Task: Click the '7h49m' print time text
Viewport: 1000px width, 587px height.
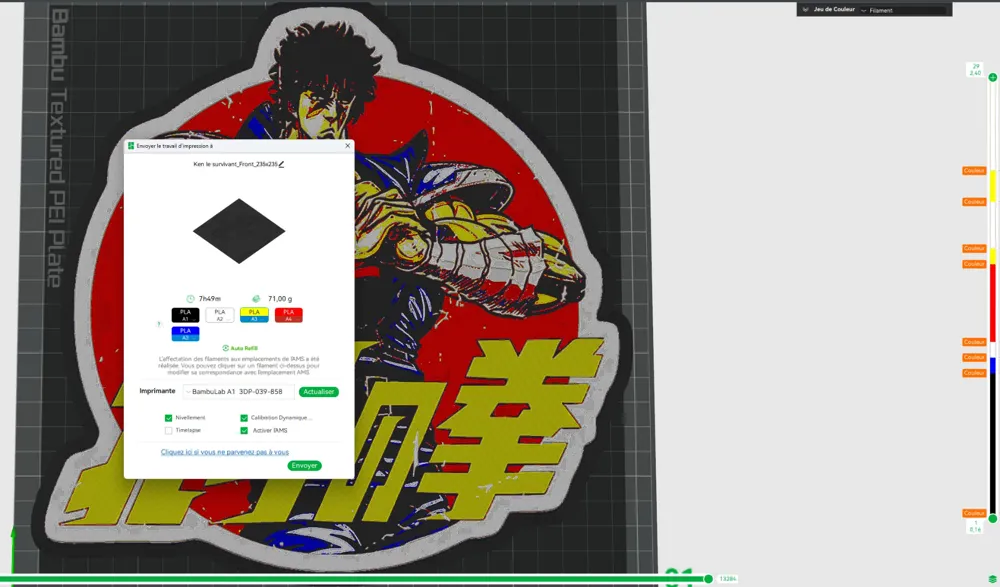Action: pos(210,299)
